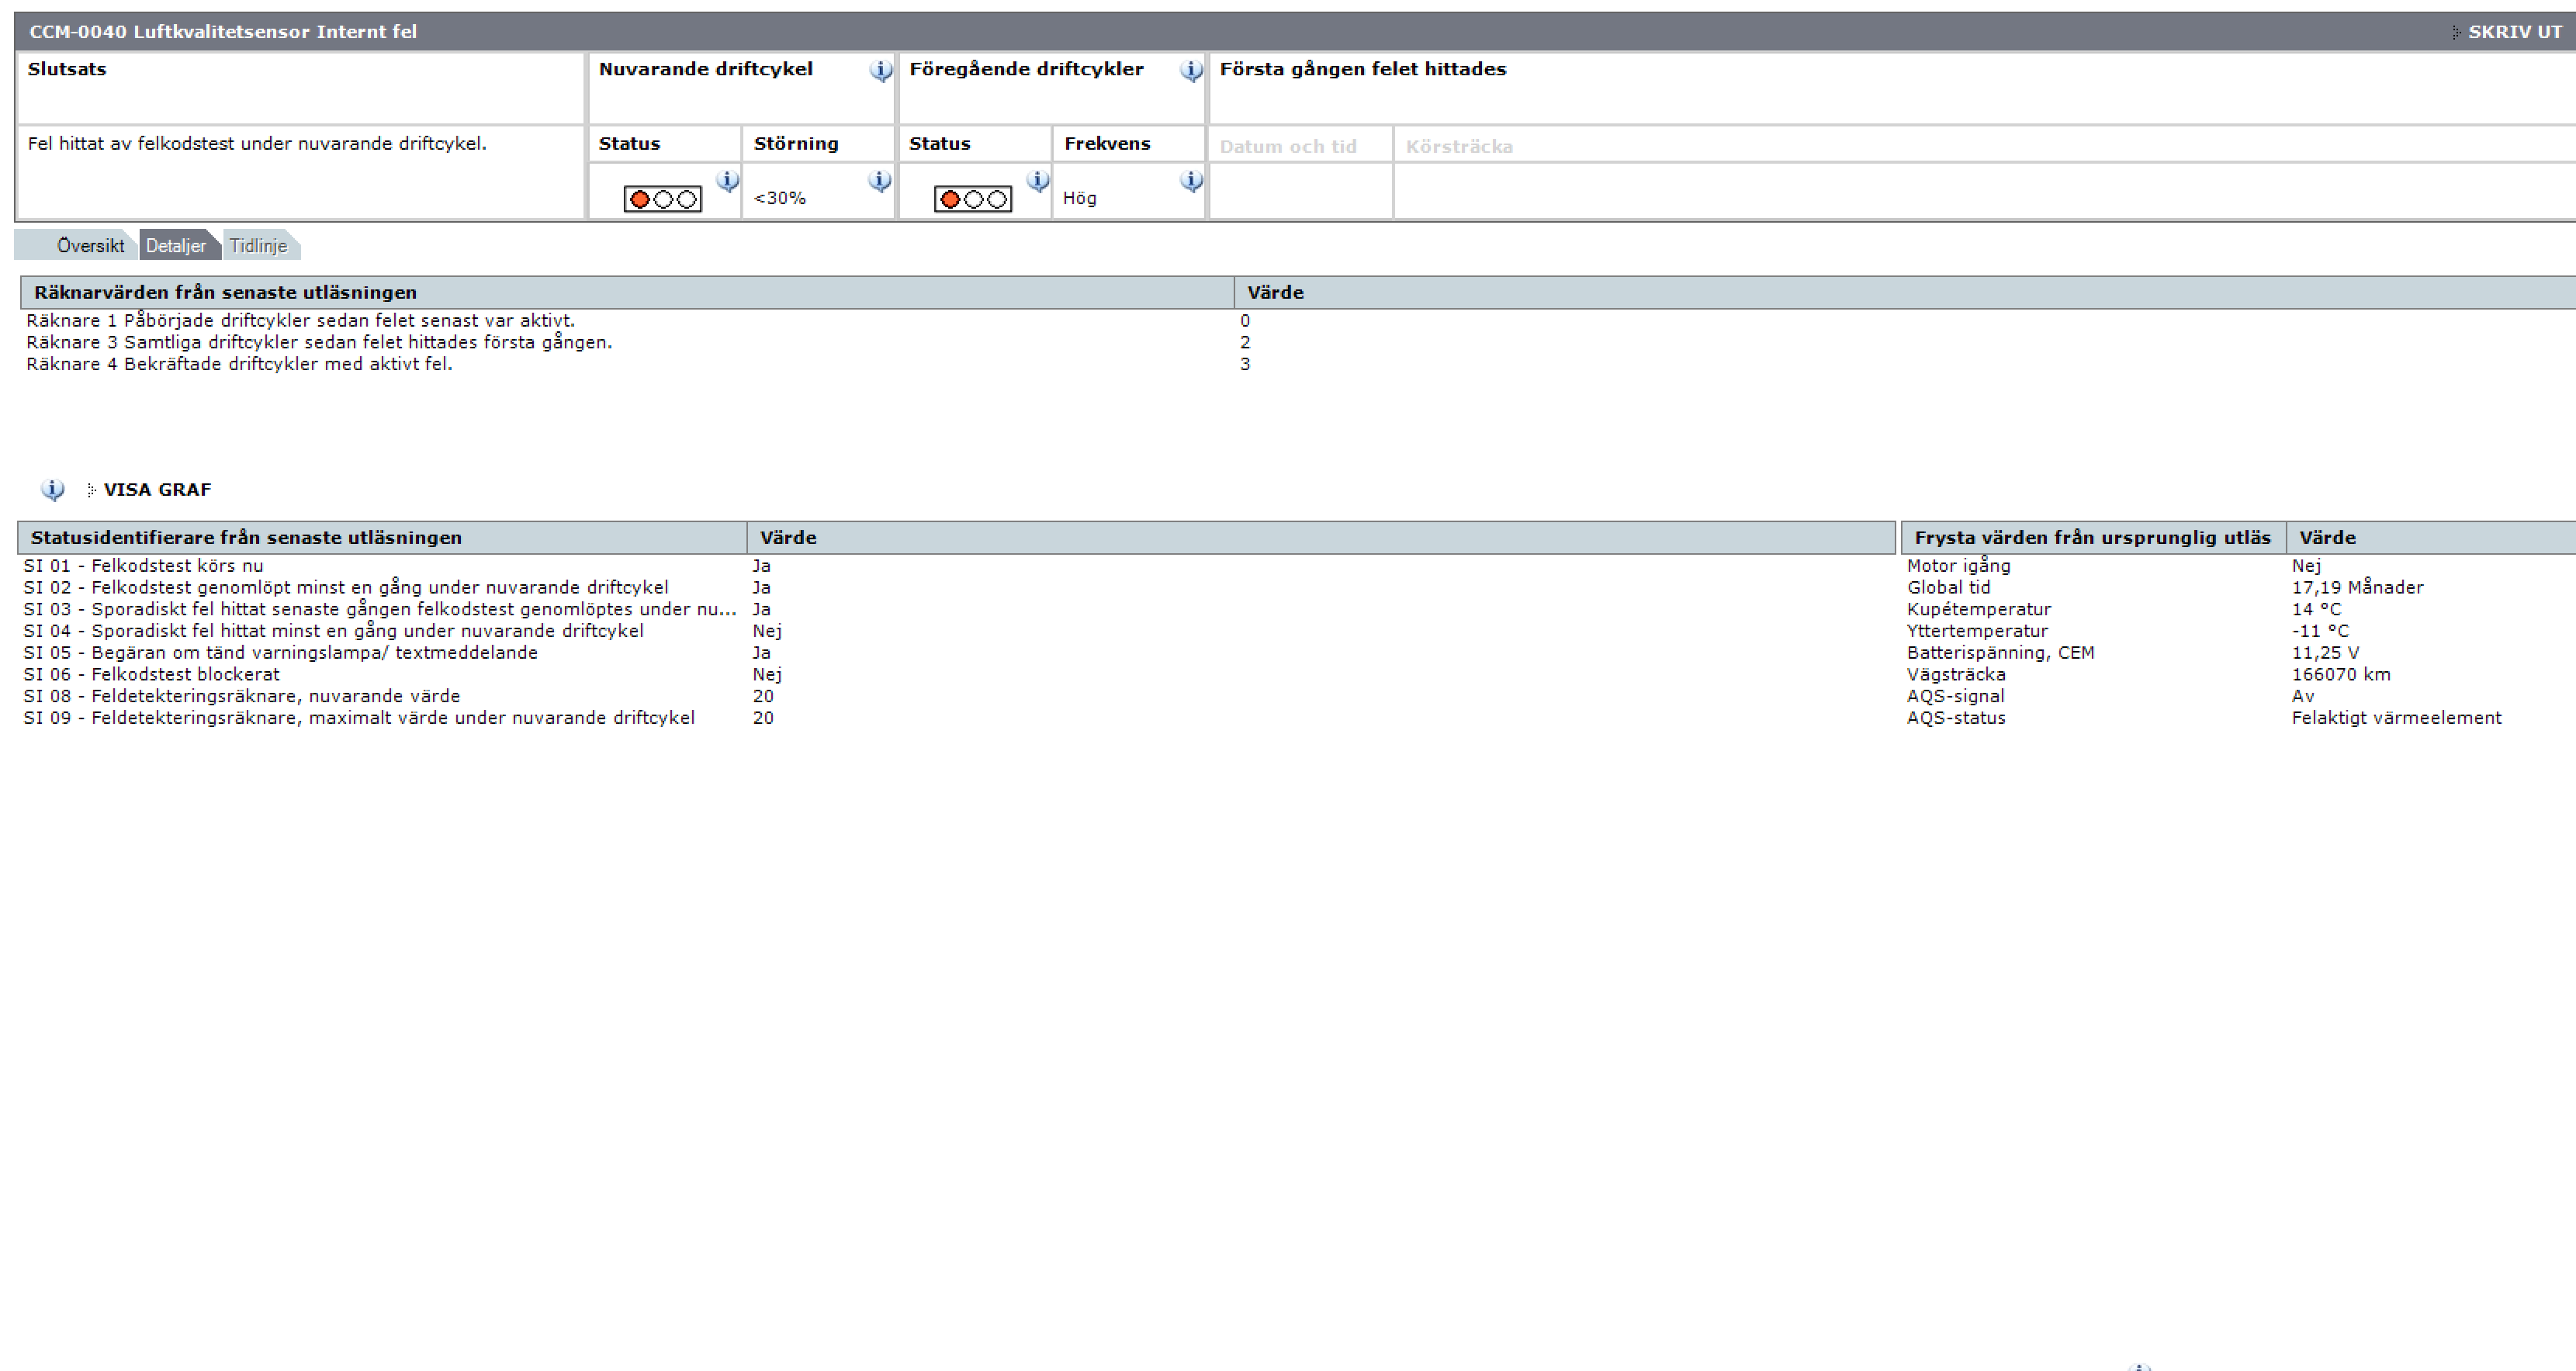Open info icon in current-cycle Status cell
Screen dimensions: 2576x1371
pos(727,180)
